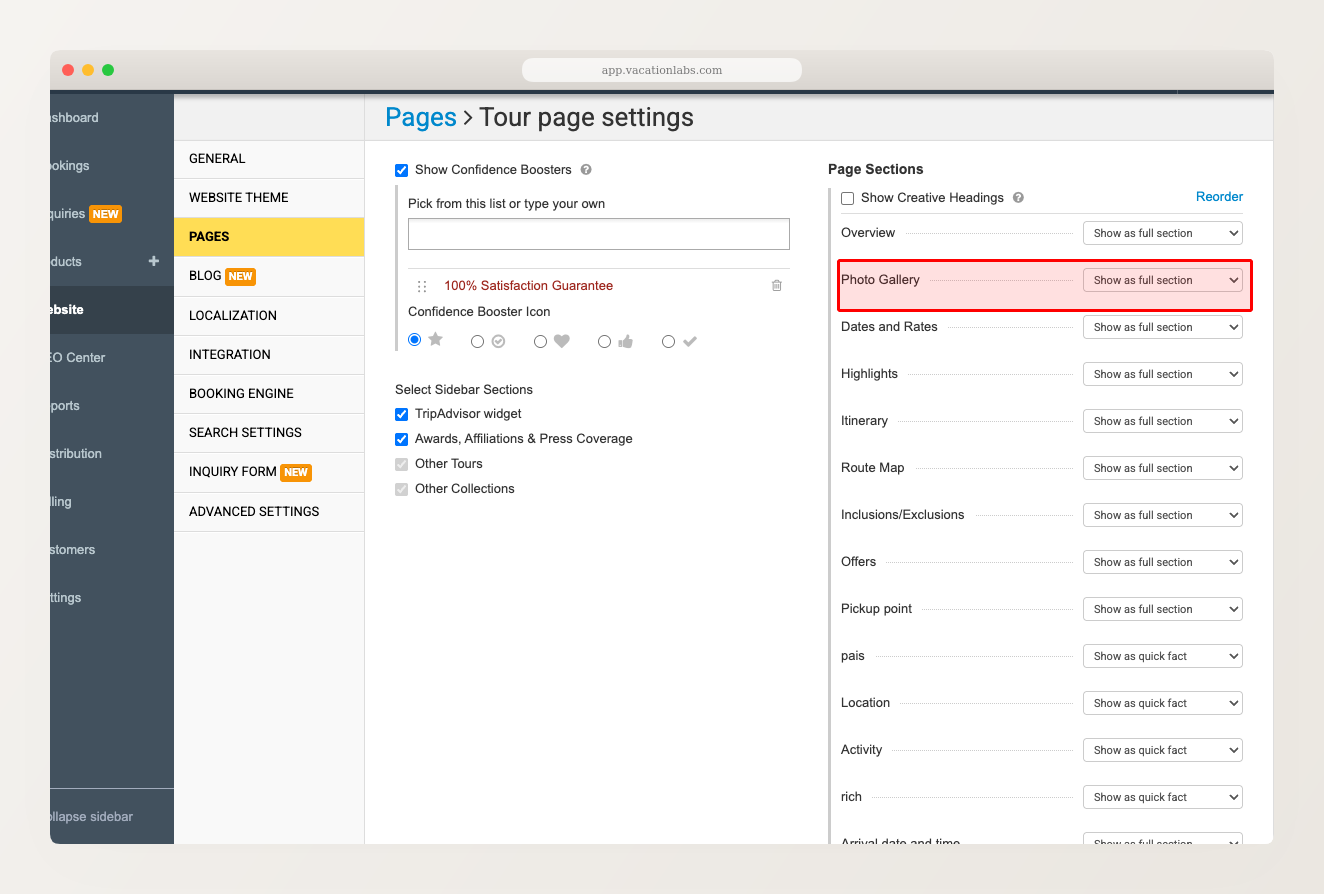Click the Pages breadcrumb link

(421, 117)
